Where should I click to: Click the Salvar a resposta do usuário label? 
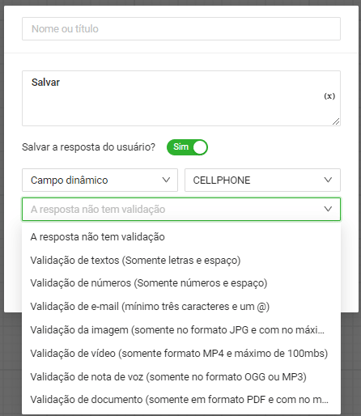click(x=89, y=147)
